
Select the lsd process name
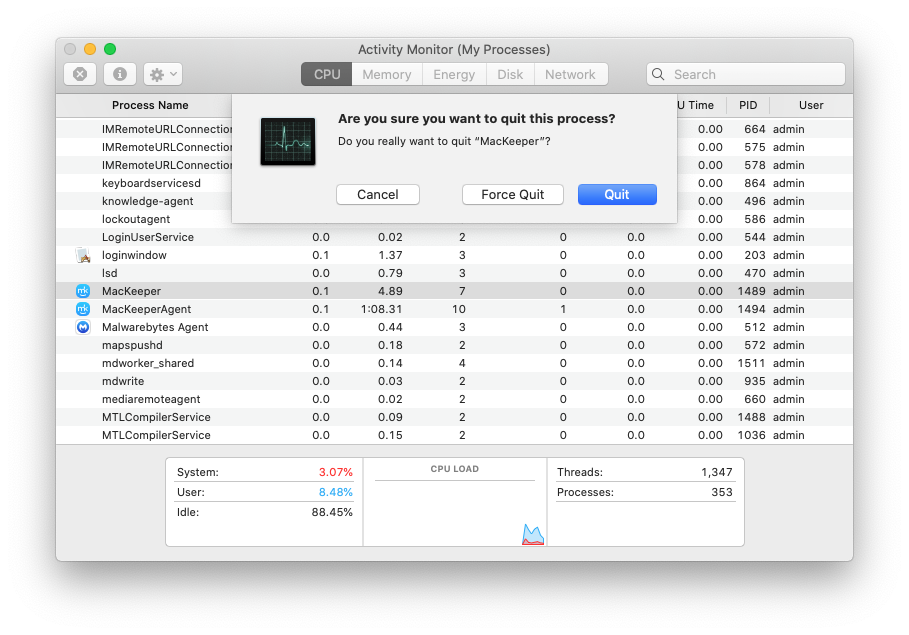pyautogui.click(x=110, y=273)
